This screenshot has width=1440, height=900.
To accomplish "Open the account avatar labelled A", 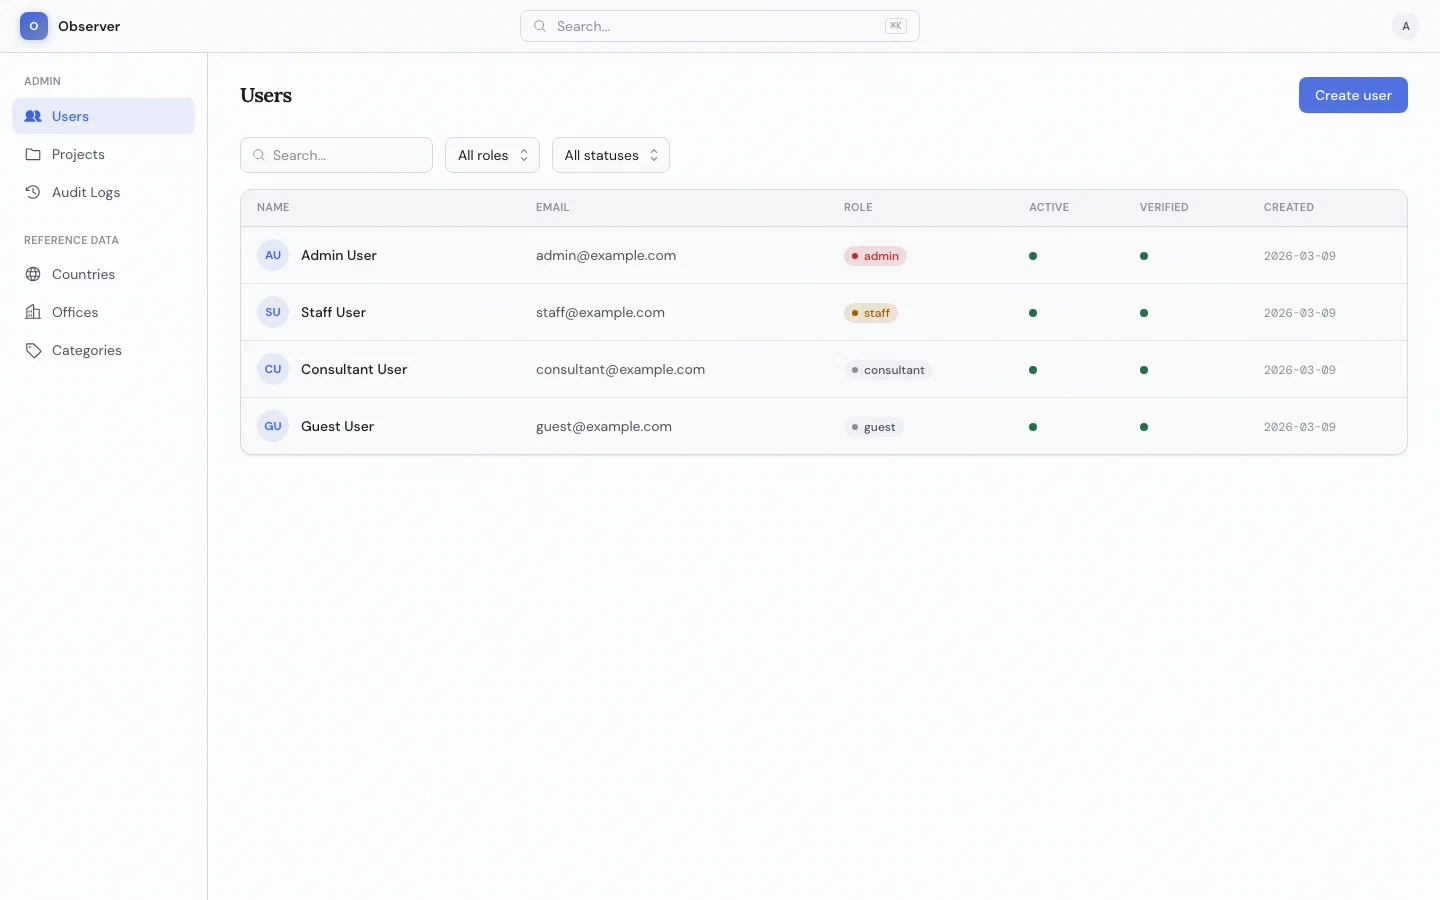I will 1405,26.
